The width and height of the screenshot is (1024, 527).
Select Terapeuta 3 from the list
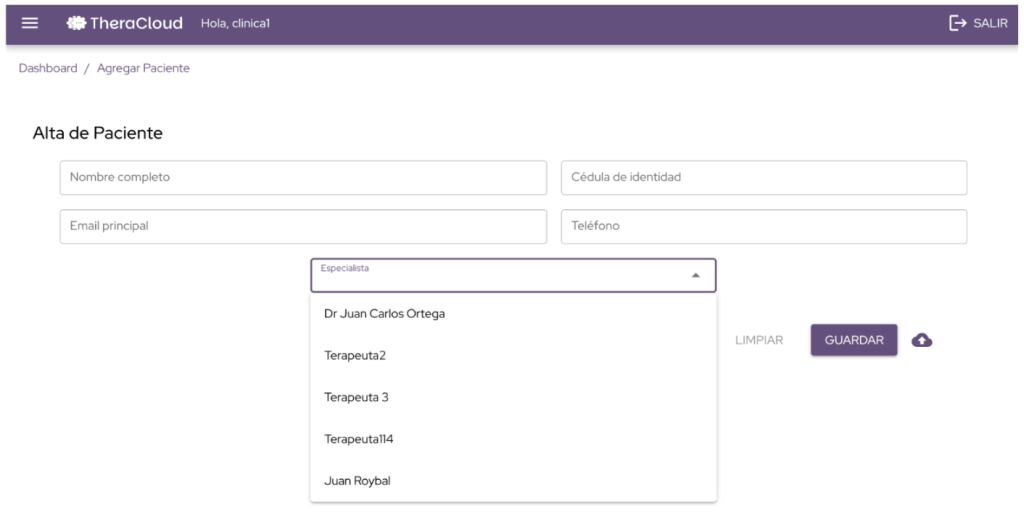click(x=356, y=397)
